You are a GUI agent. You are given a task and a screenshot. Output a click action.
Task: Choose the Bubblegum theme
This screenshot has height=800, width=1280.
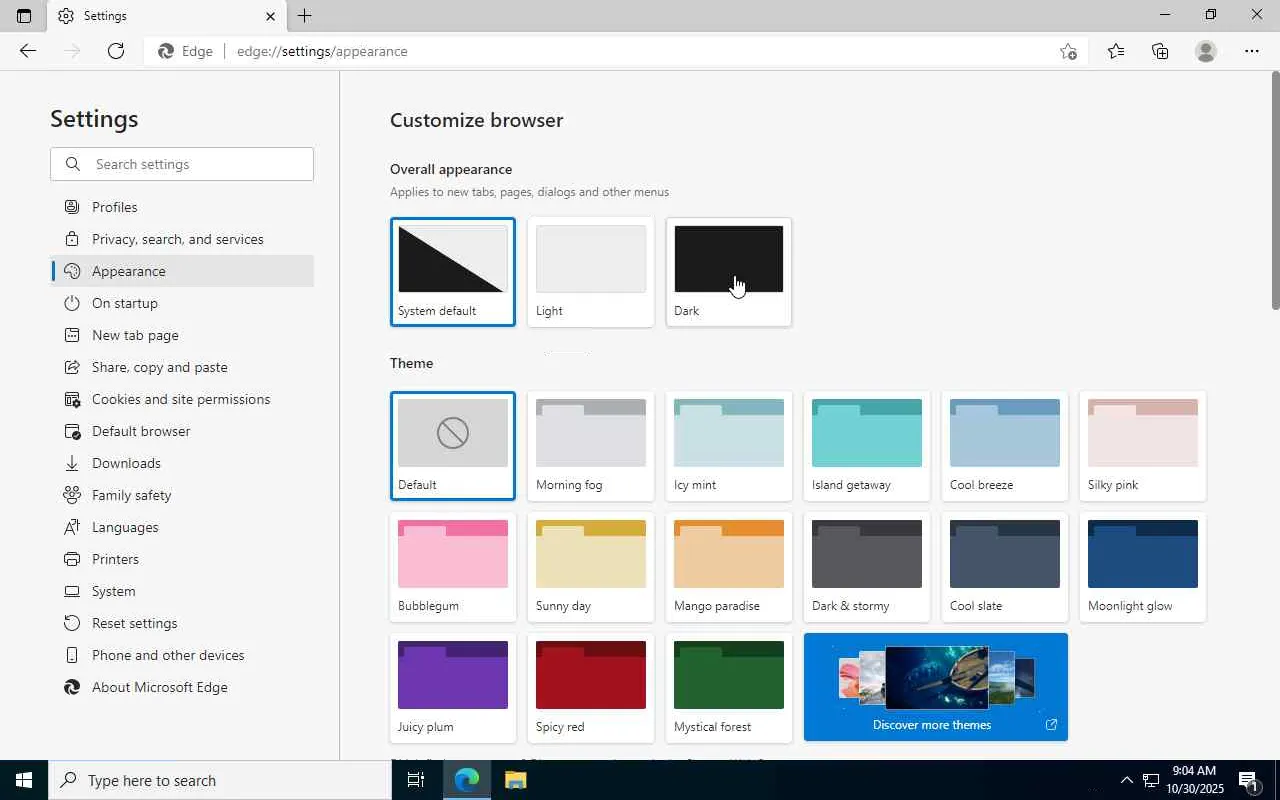(x=453, y=567)
